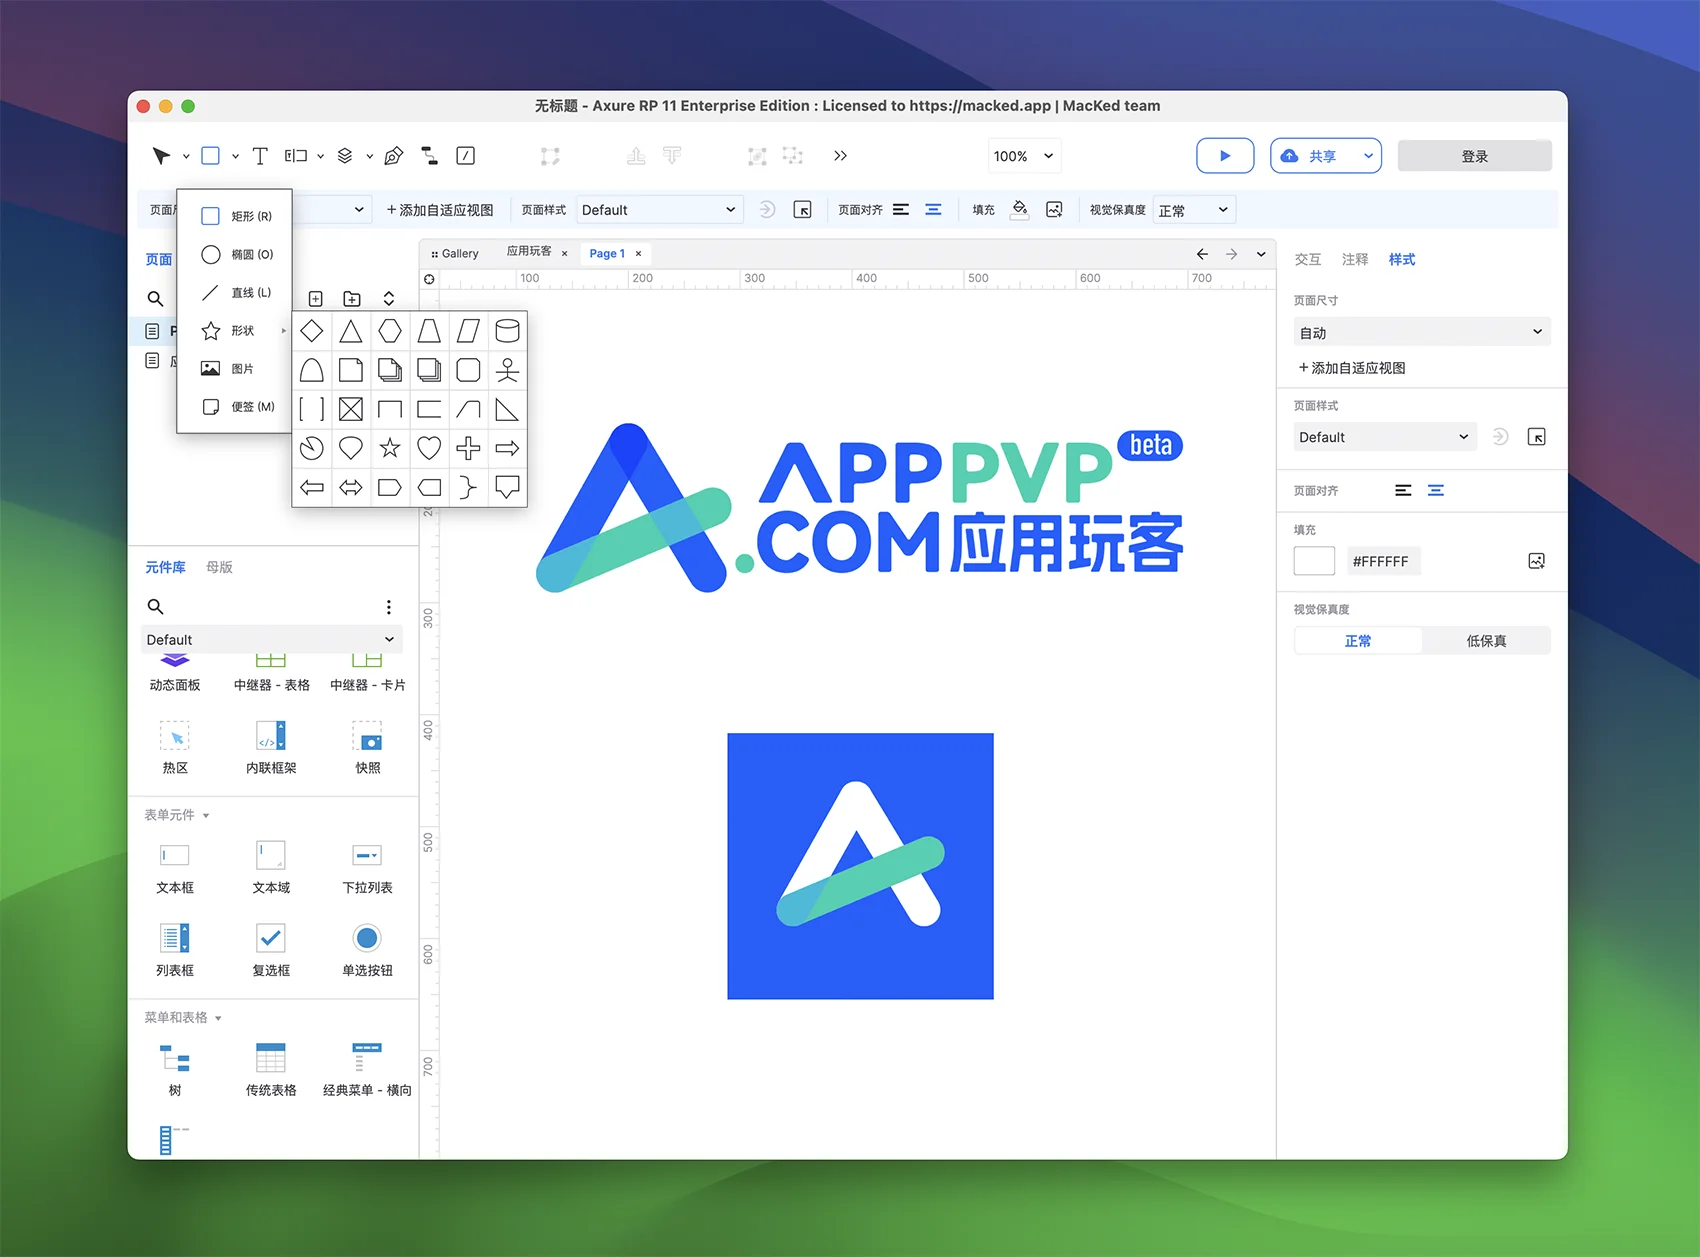Choose 矩形 (R) from shape menu
This screenshot has height=1257, width=1700.
coord(236,216)
